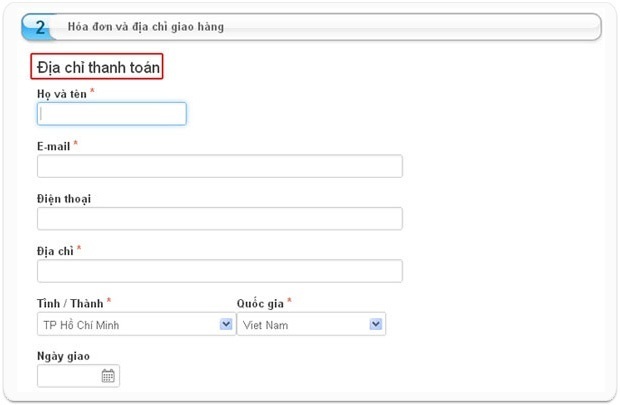The image size is (620, 405).
Task: Focus the Họ và tên input field
Action: click(x=112, y=114)
